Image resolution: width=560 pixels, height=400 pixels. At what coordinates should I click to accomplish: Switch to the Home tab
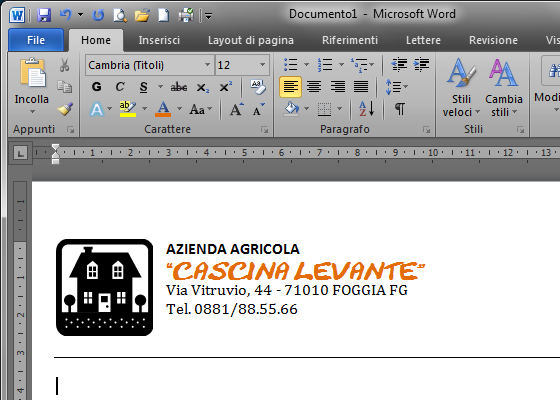(96, 40)
